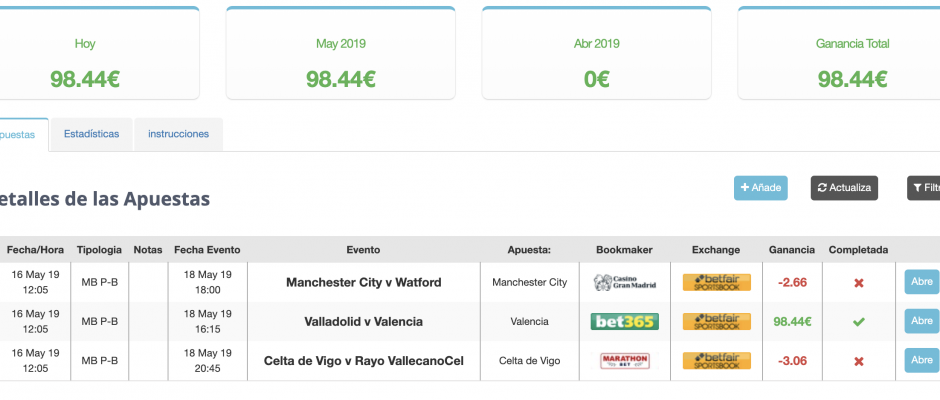Click the Casino Gran Madrid bookmaker logo
Screen dimensions: 940x400
pyautogui.click(x=625, y=282)
